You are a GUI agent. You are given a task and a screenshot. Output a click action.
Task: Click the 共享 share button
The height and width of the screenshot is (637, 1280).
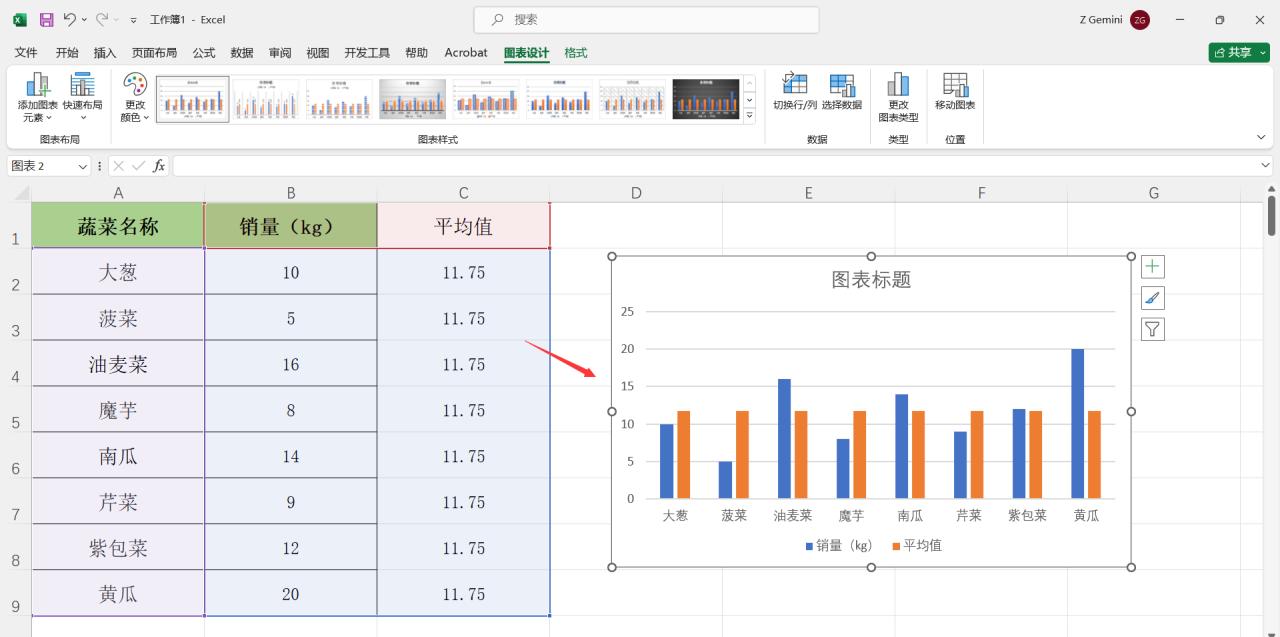click(x=1239, y=53)
